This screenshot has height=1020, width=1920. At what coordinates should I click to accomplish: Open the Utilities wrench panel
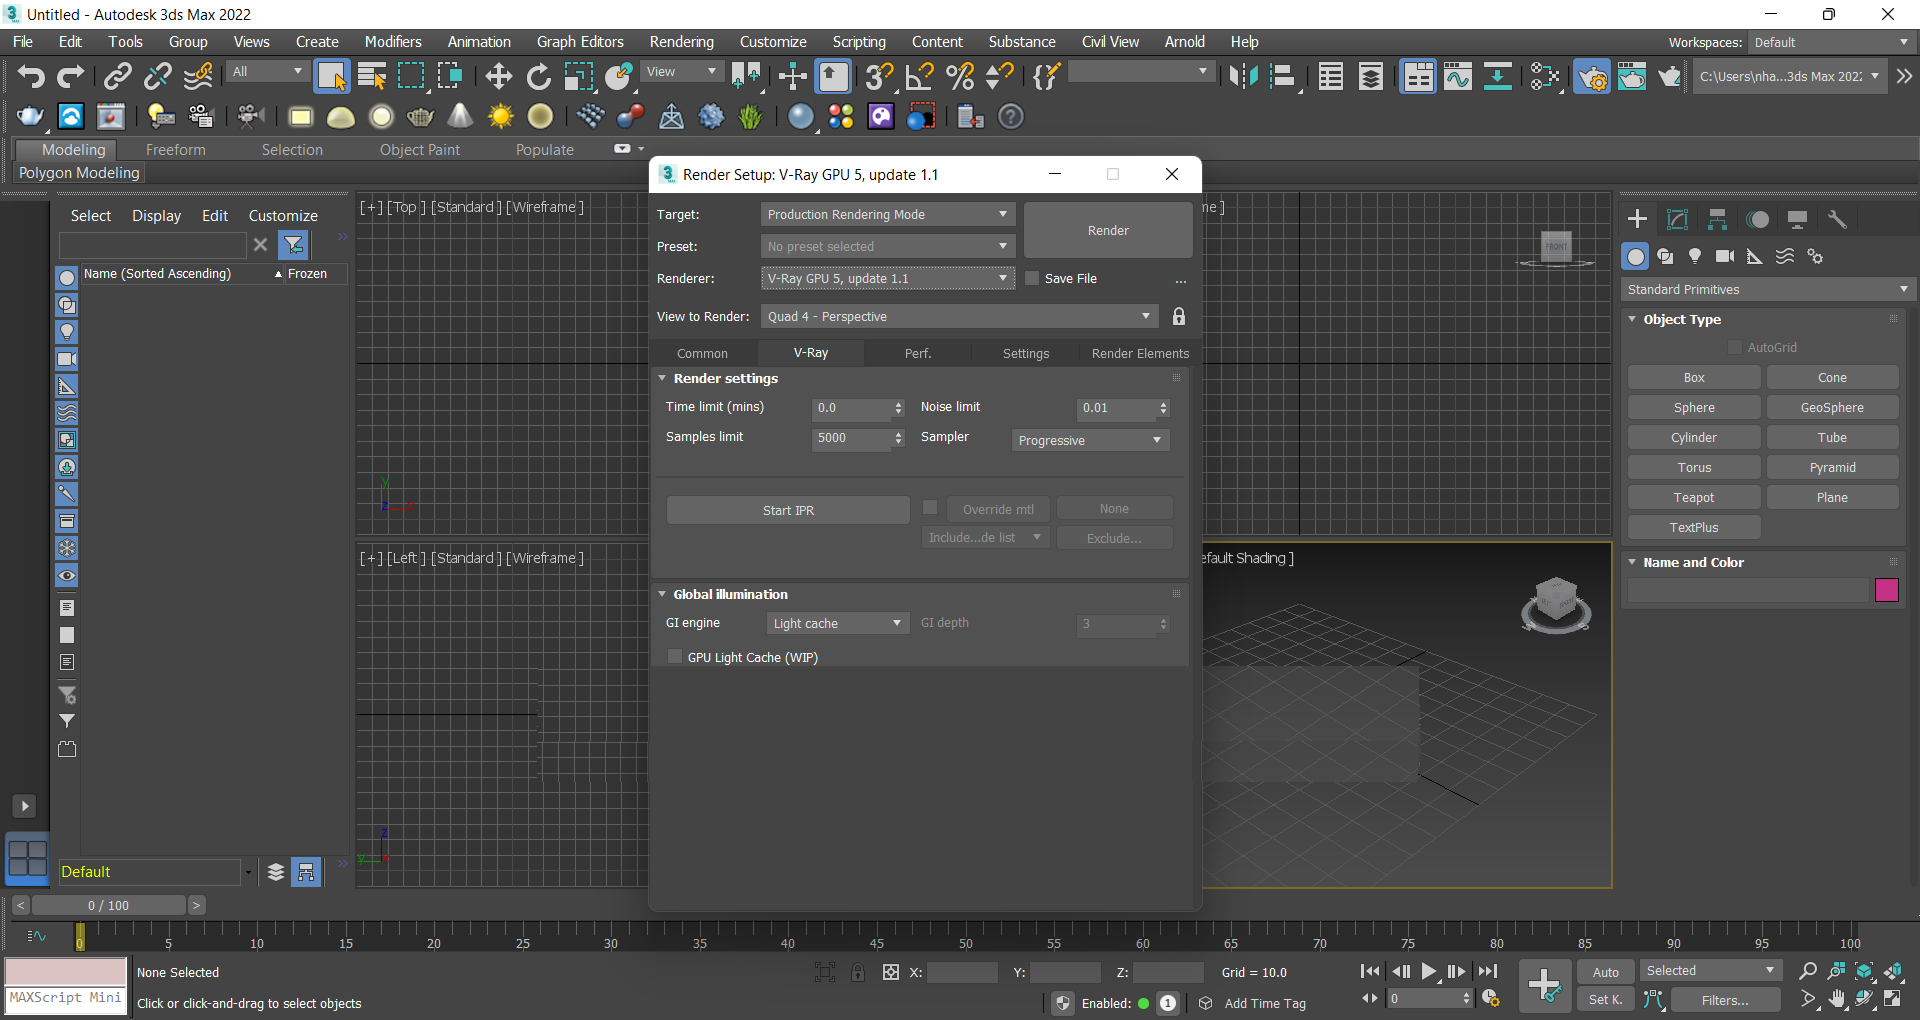point(1837,219)
